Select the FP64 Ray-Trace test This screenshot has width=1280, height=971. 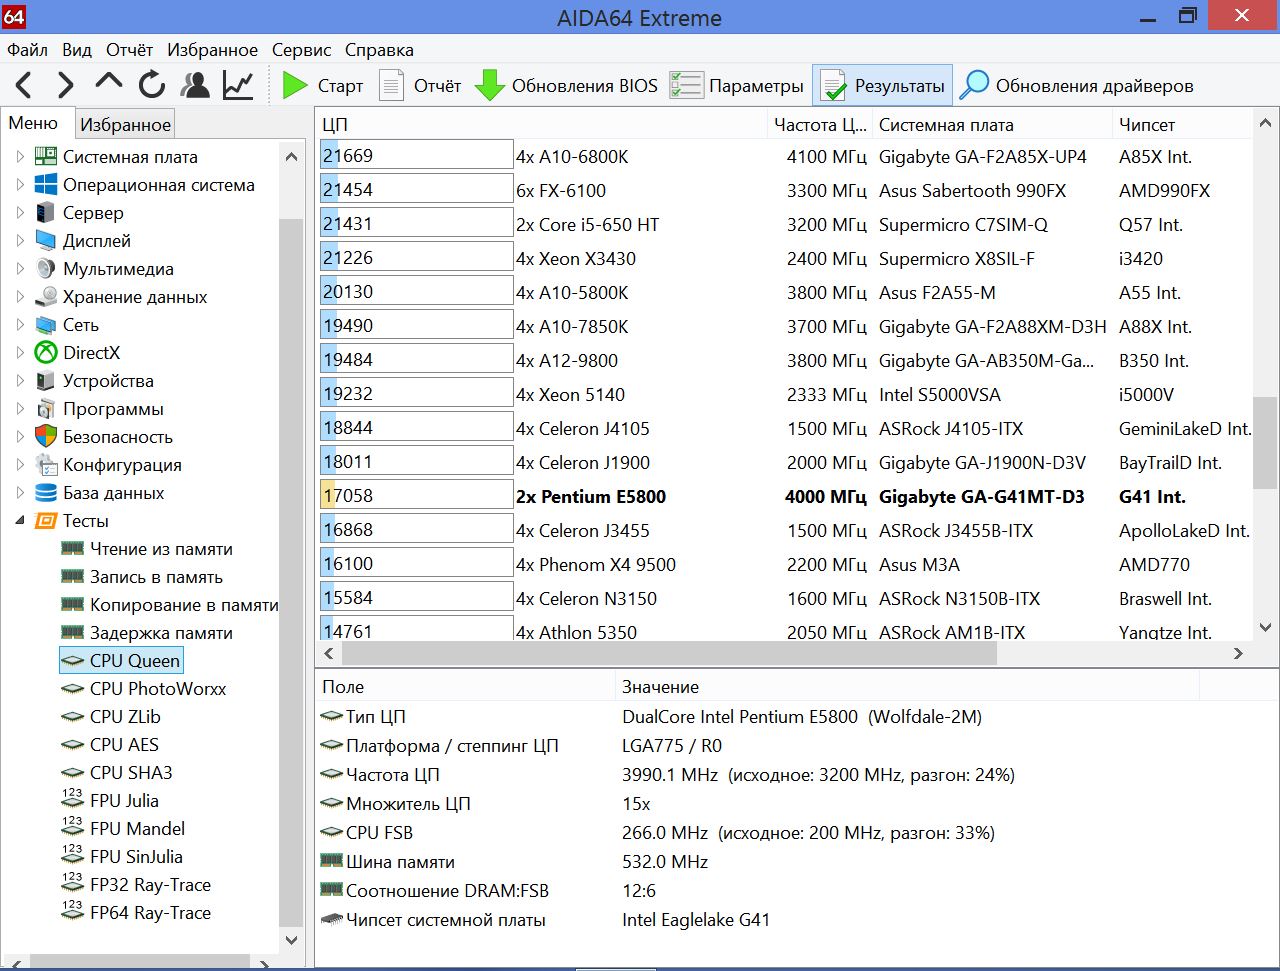[x=150, y=913]
